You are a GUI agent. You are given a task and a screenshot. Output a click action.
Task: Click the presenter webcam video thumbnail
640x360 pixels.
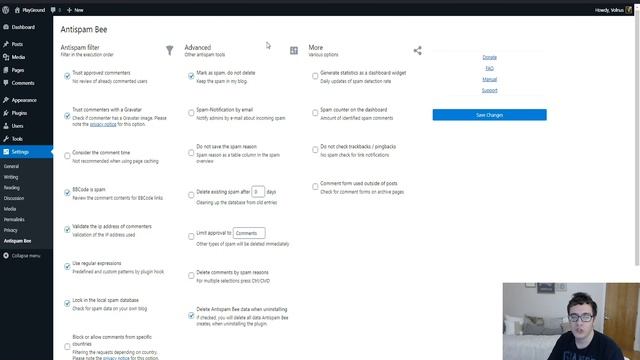click(571, 321)
